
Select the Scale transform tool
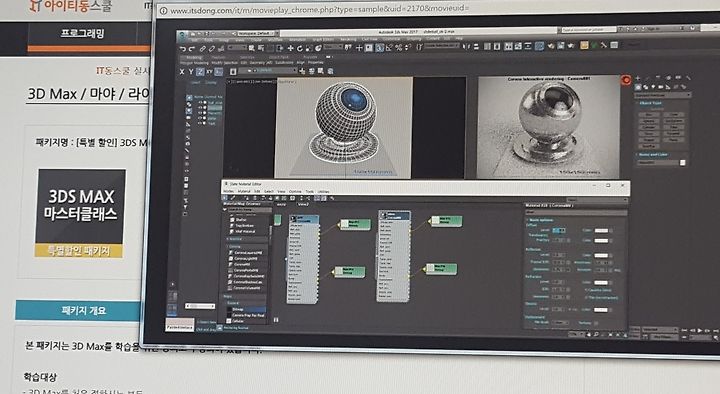coord(308,49)
